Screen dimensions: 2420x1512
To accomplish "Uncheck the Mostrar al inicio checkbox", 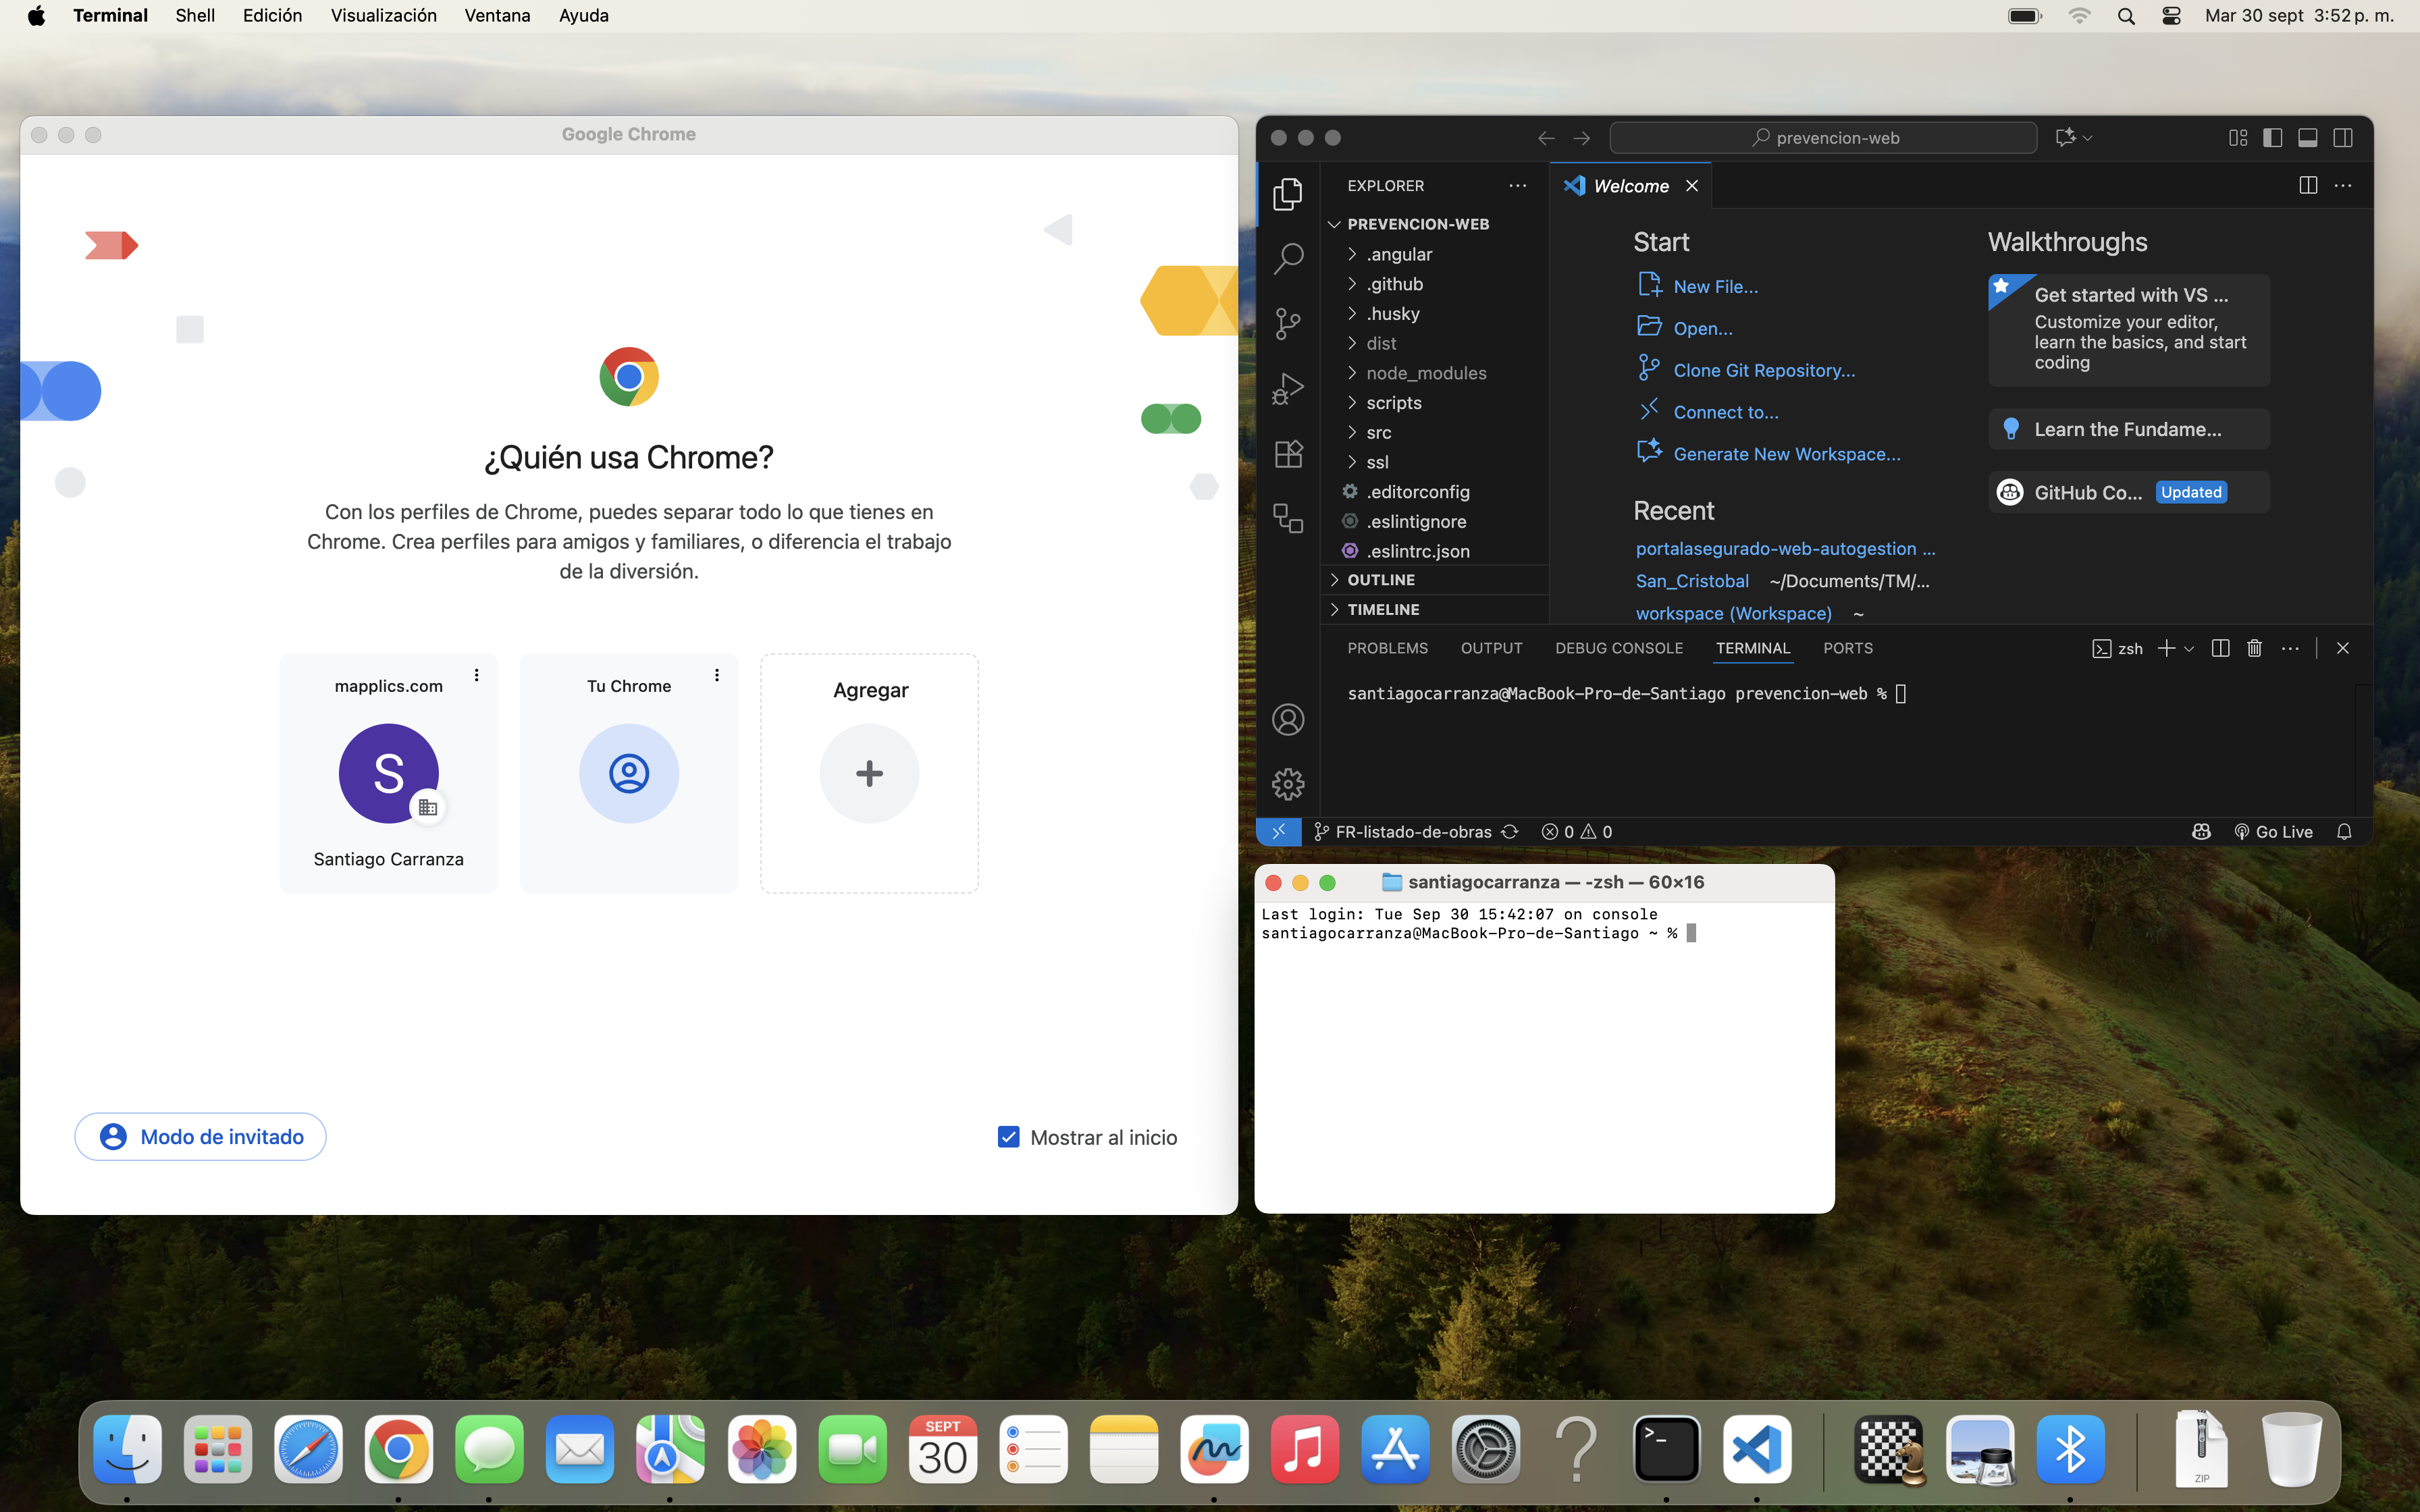I will tap(1008, 1137).
